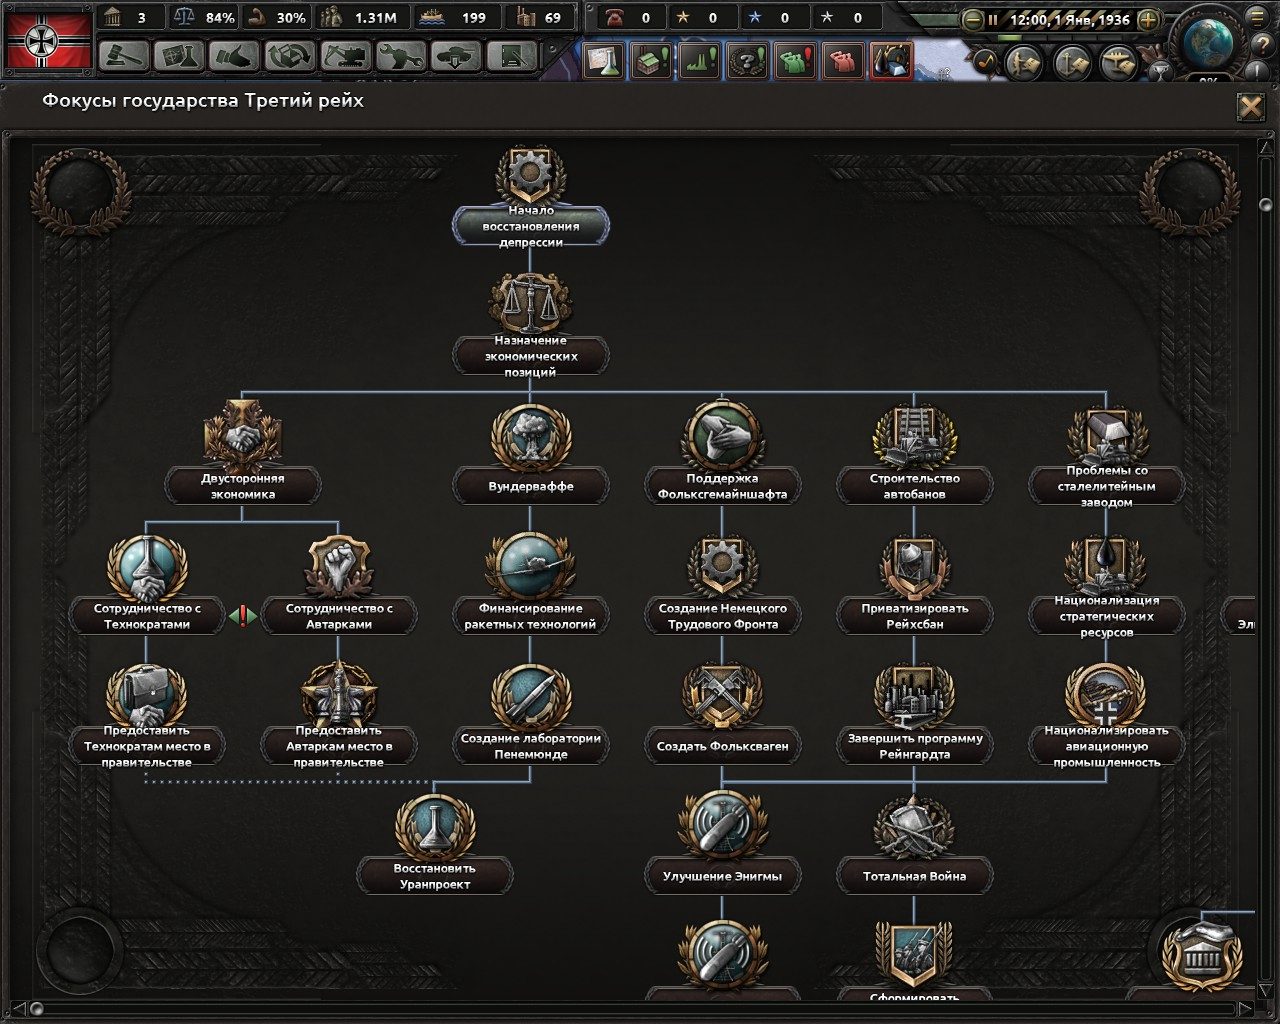1280x1024 pixels.
Task: Click the jukebox music note icon
Action: 986,62
